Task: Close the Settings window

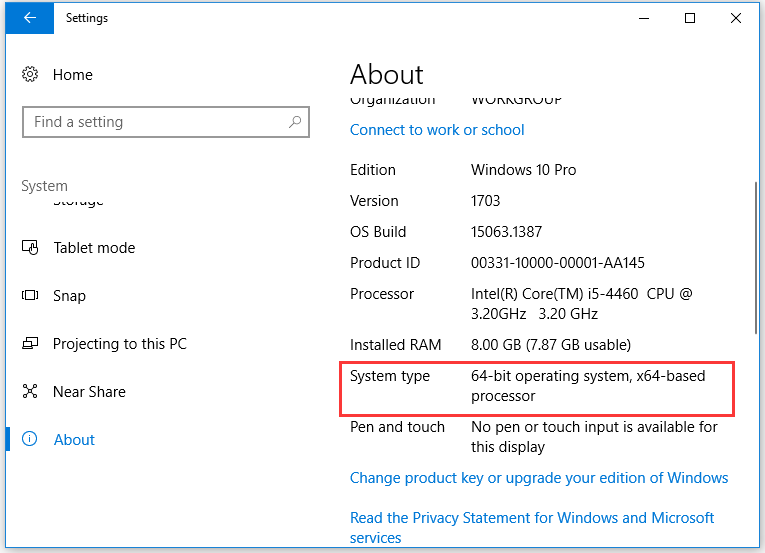Action: tap(736, 18)
